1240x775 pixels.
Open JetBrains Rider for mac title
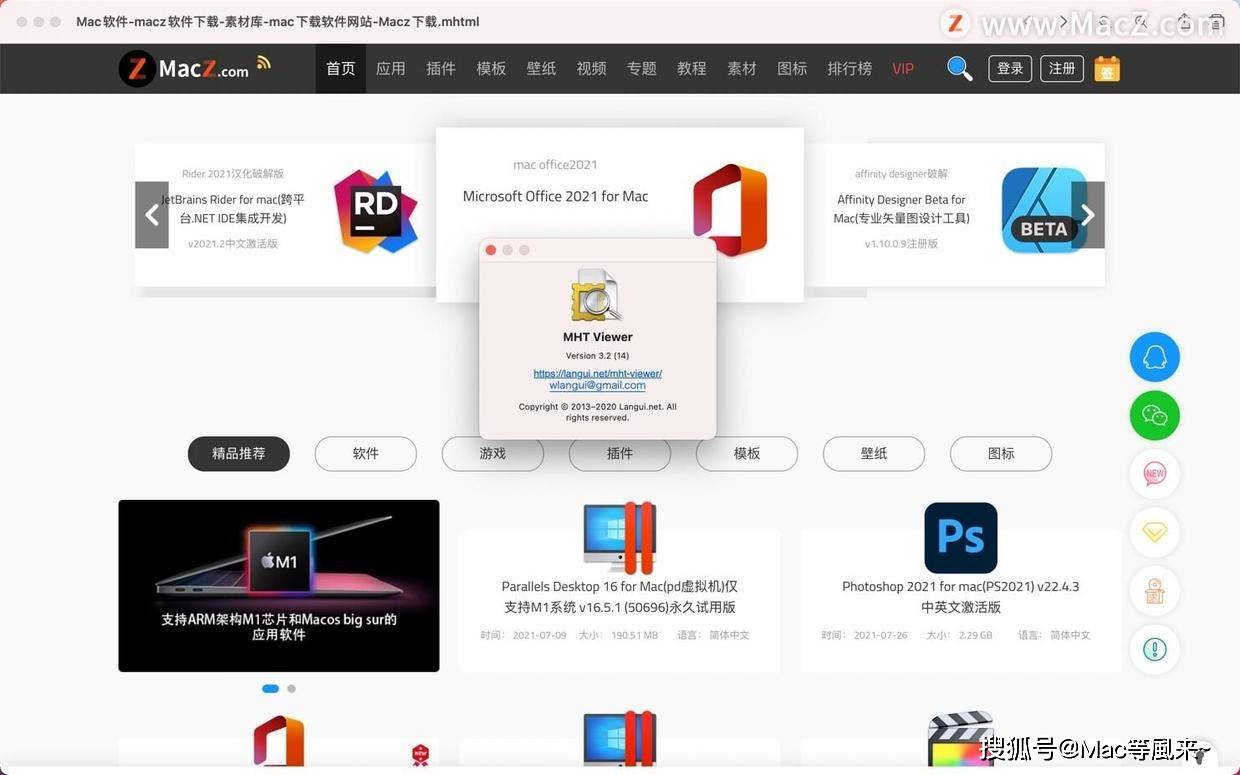click(x=233, y=209)
